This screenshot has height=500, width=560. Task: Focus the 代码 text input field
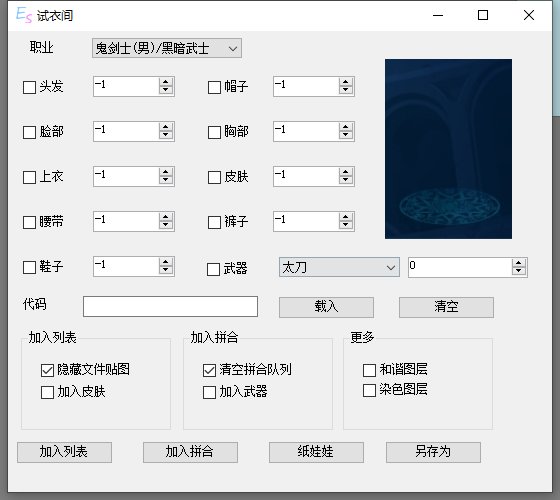170,306
